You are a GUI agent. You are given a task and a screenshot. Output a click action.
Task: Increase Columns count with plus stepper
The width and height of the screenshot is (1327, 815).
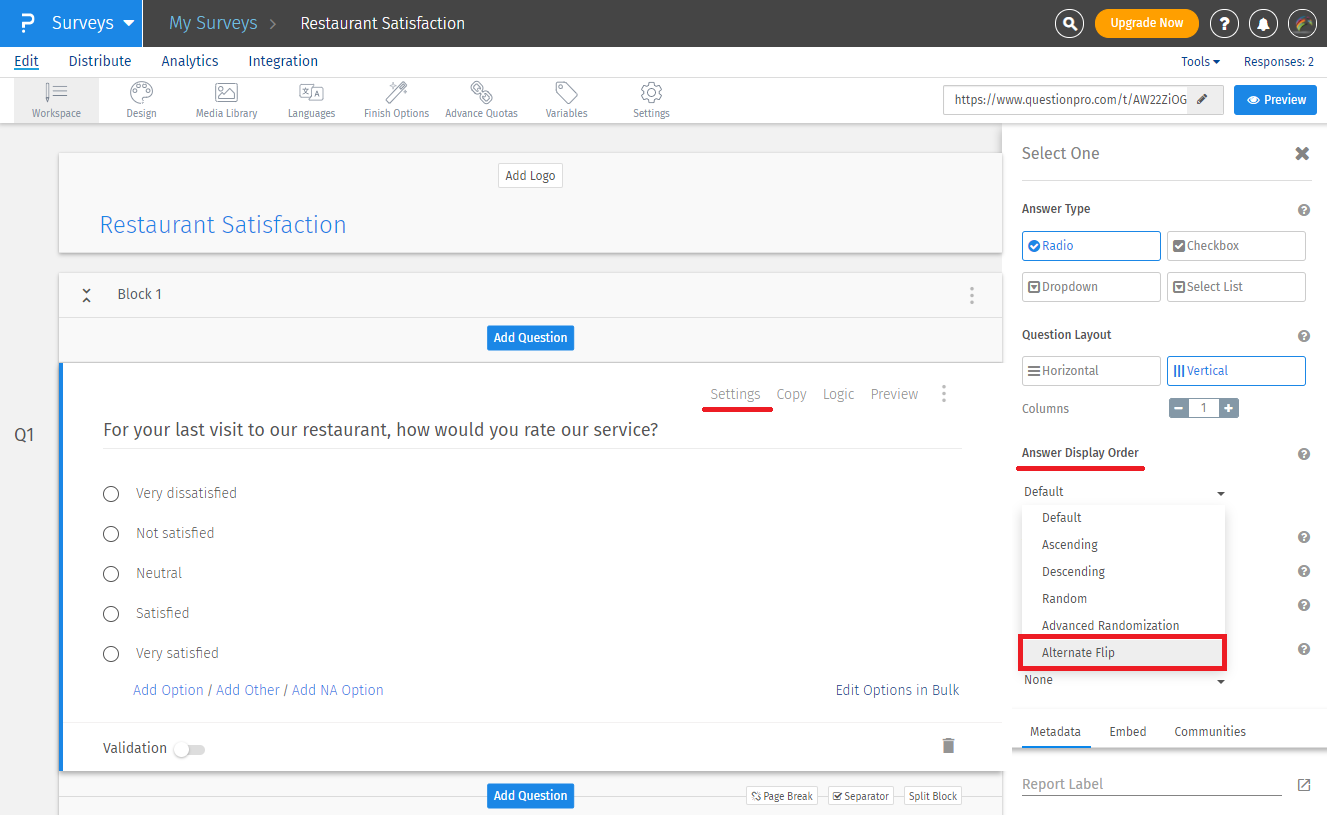[x=1228, y=408]
